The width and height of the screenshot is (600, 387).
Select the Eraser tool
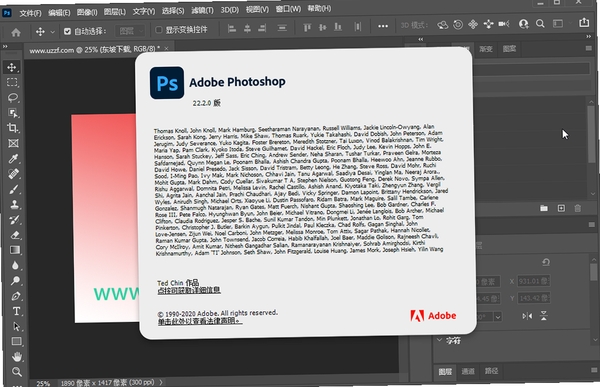coord(15,235)
